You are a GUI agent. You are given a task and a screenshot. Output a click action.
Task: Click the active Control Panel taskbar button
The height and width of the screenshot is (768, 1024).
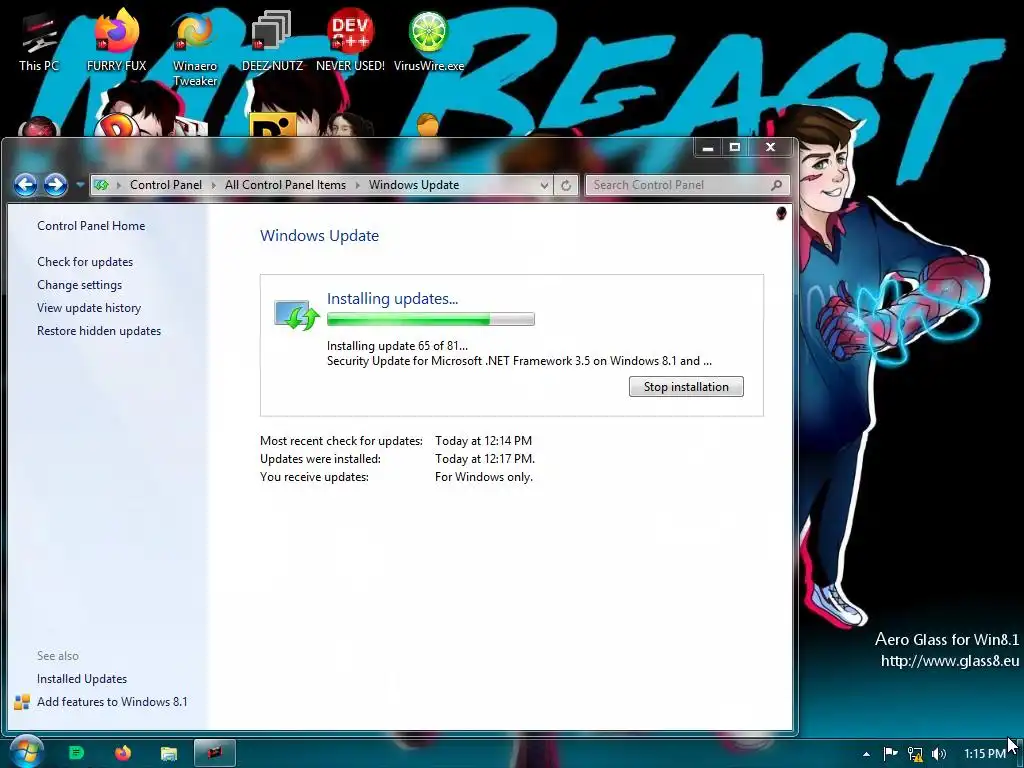[x=214, y=754]
